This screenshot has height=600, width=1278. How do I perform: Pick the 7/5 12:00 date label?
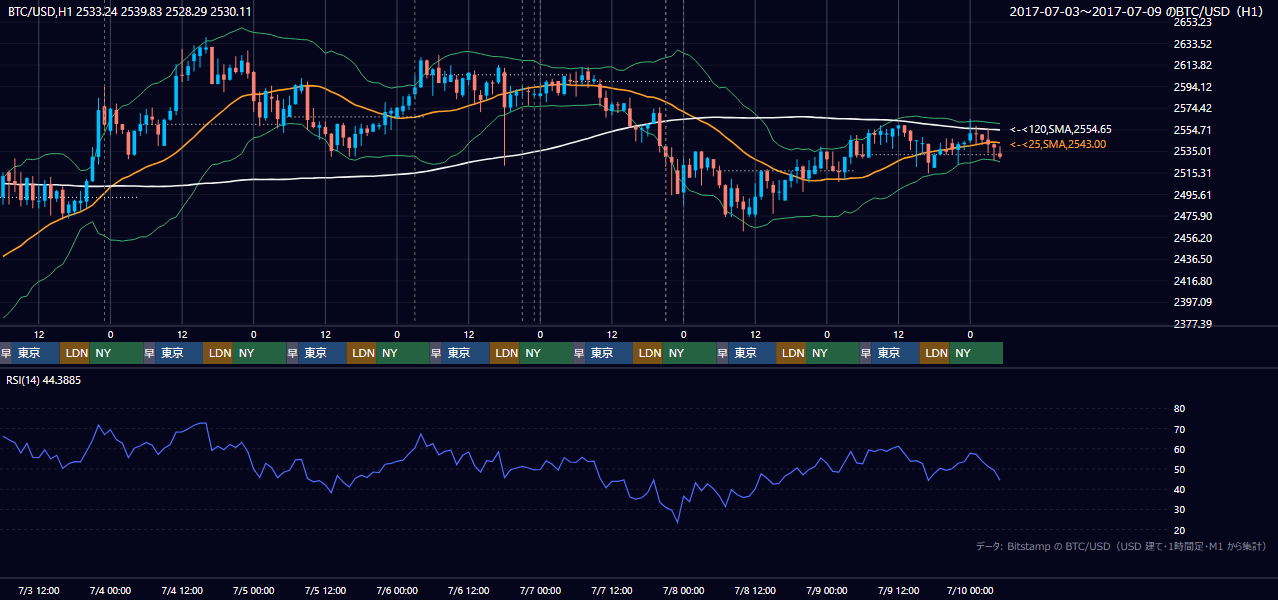point(326,590)
